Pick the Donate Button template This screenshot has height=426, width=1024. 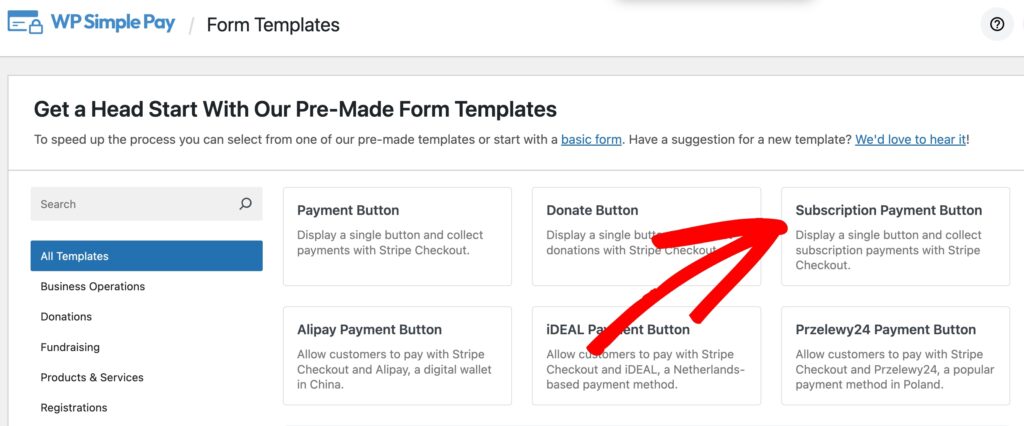[x=646, y=236]
